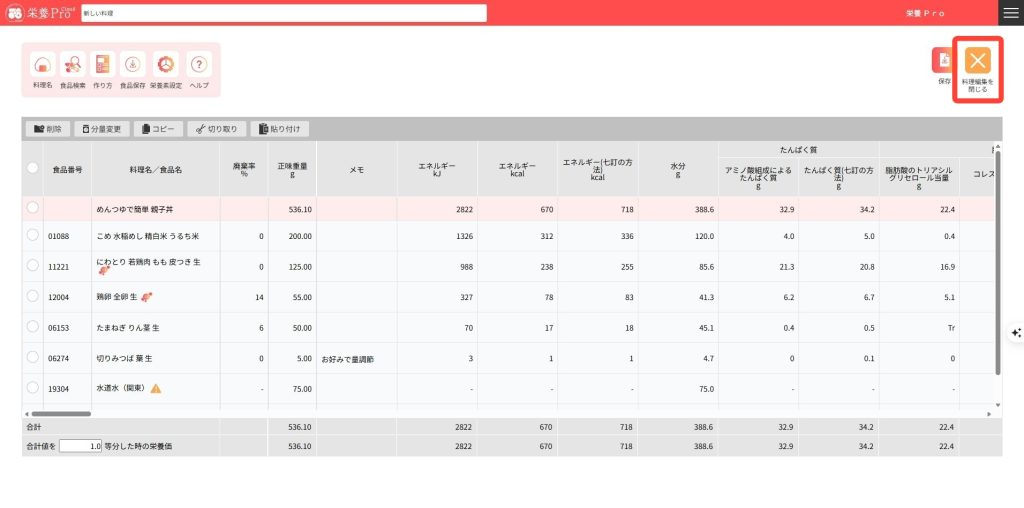Close dish editing with 料理編集を閉じる
This screenshot has width=1024, height=508.
pos(978,61)
